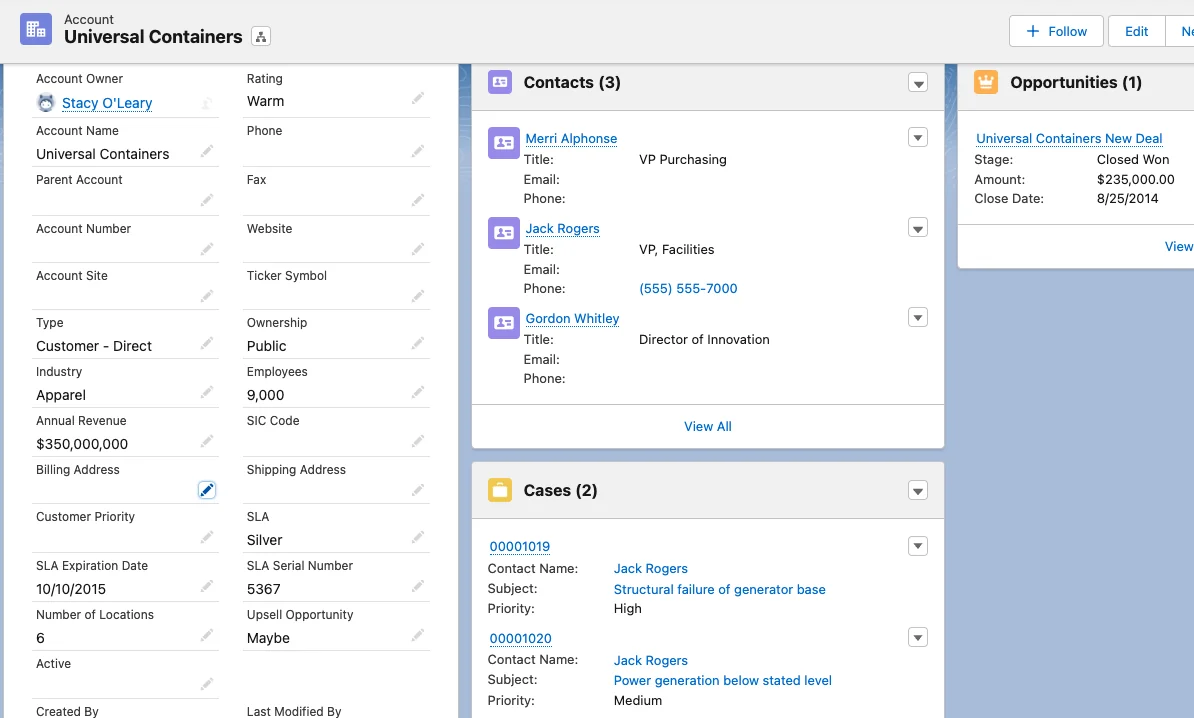The width and height of the screenshot is (1194, 718).
Task: Edit Account Number via pencil icon
Action: 206,249
